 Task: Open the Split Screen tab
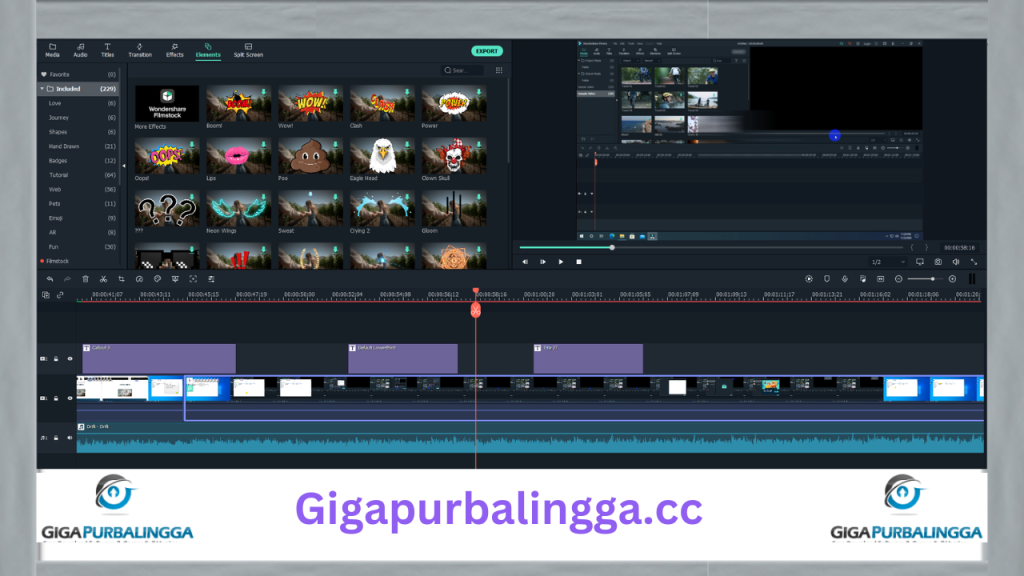[x=248, y=50]
